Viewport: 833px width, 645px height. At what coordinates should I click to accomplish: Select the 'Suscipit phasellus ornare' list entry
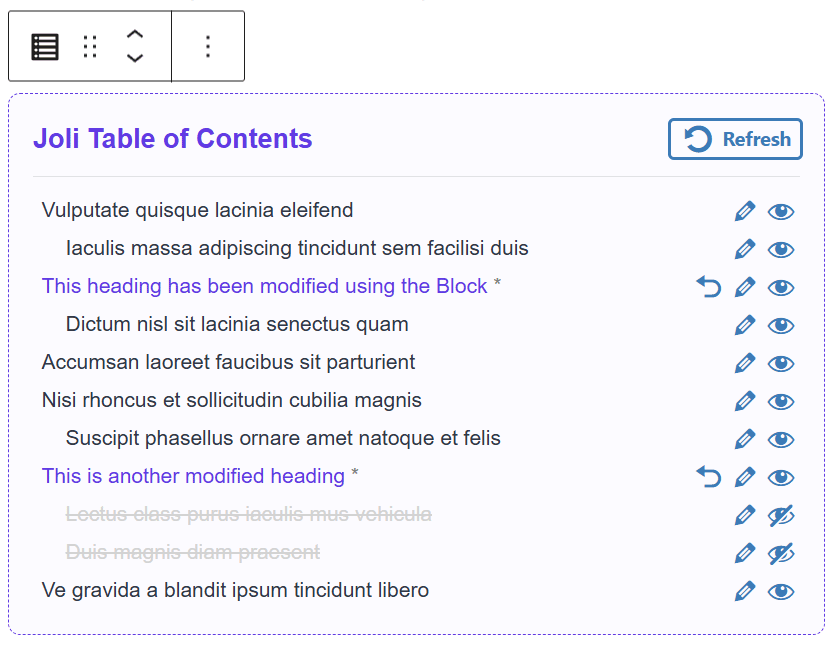pyautogui.click(x=283, y=438)
